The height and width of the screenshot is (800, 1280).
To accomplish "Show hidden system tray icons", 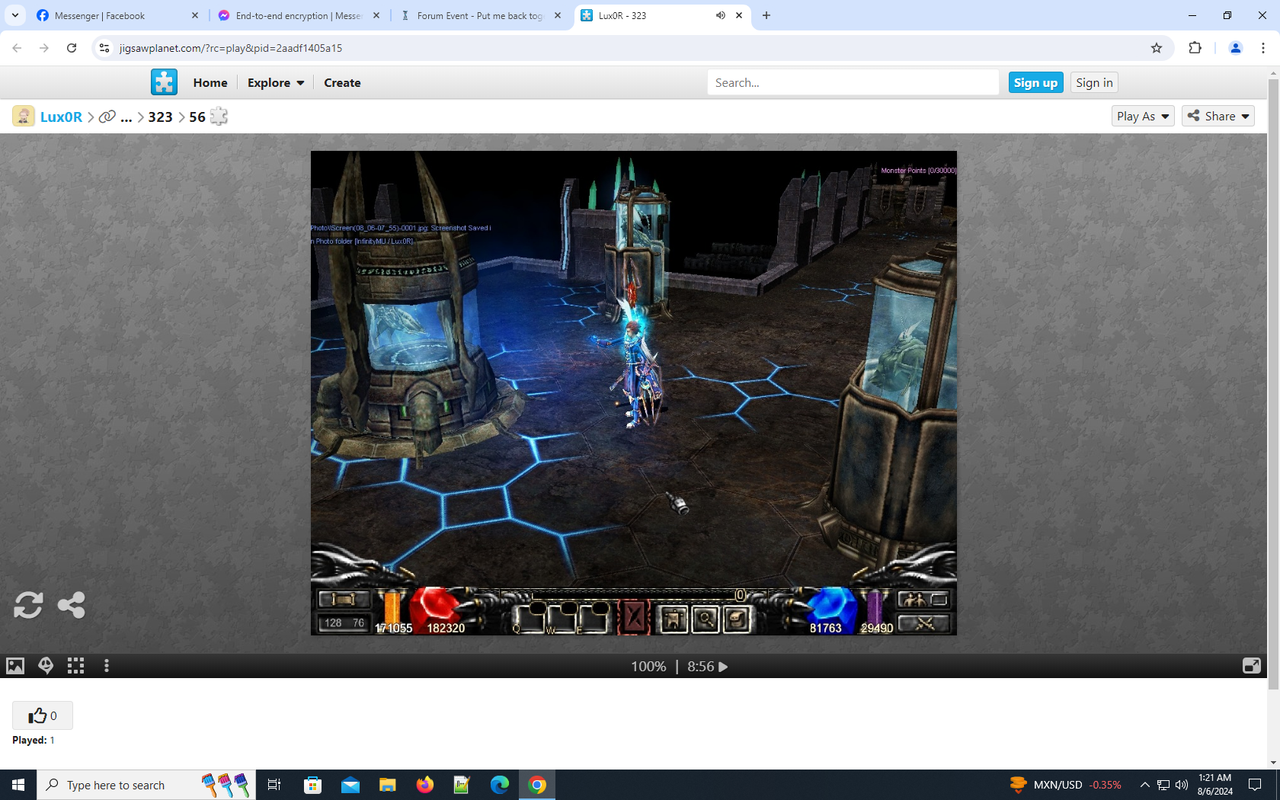I will coord(1144,785).
